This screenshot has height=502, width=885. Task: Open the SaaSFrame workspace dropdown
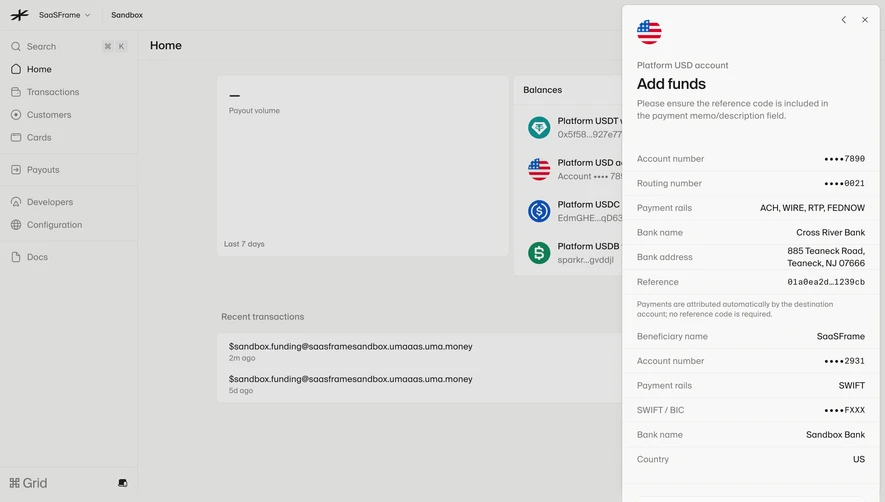64,15
